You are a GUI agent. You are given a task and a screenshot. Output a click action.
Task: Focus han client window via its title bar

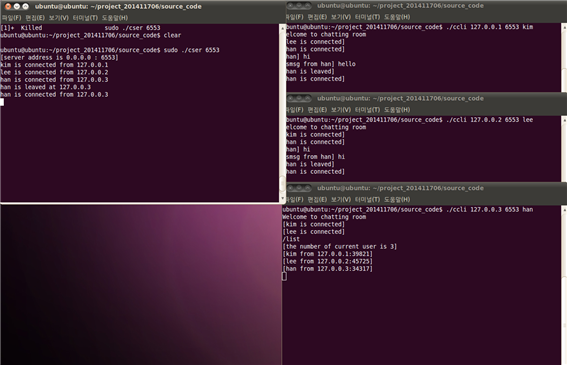tap(400, 188)
